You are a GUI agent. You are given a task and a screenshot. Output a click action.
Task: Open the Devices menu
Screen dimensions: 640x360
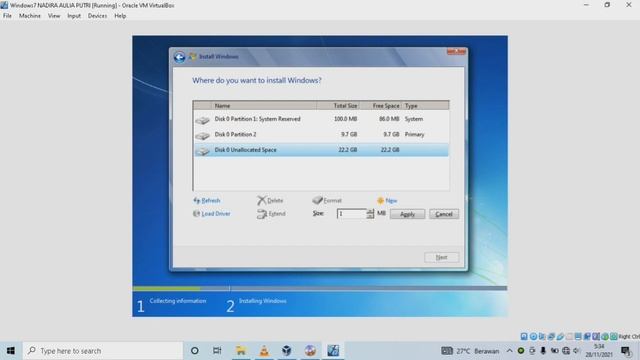pos(97,16)
